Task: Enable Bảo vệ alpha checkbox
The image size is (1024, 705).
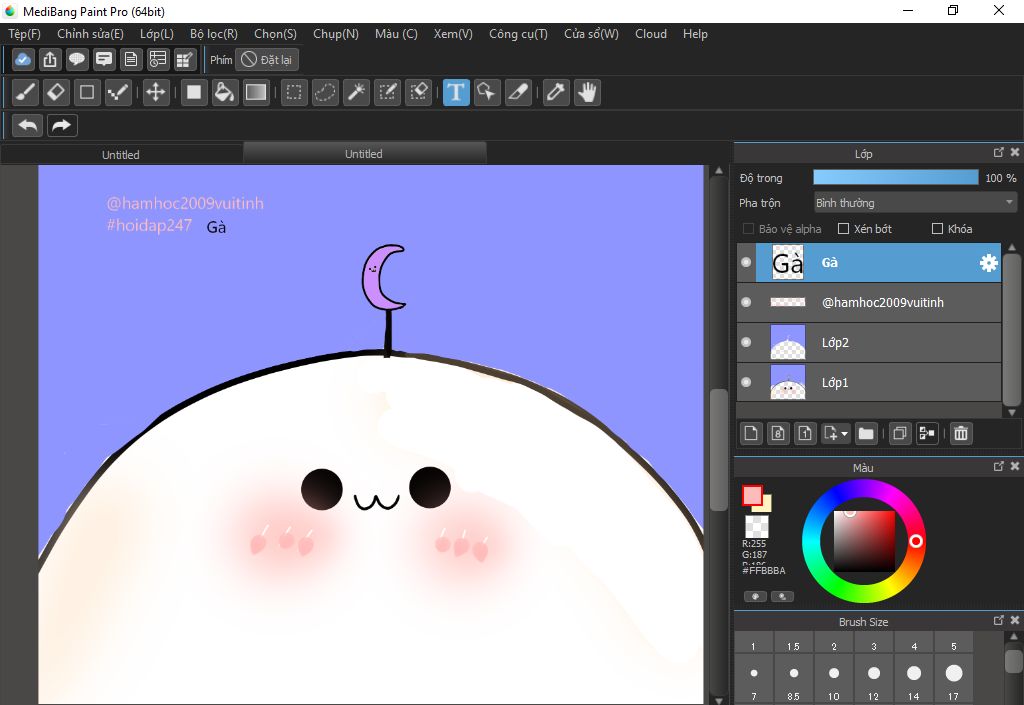Action: coord(748,228)
